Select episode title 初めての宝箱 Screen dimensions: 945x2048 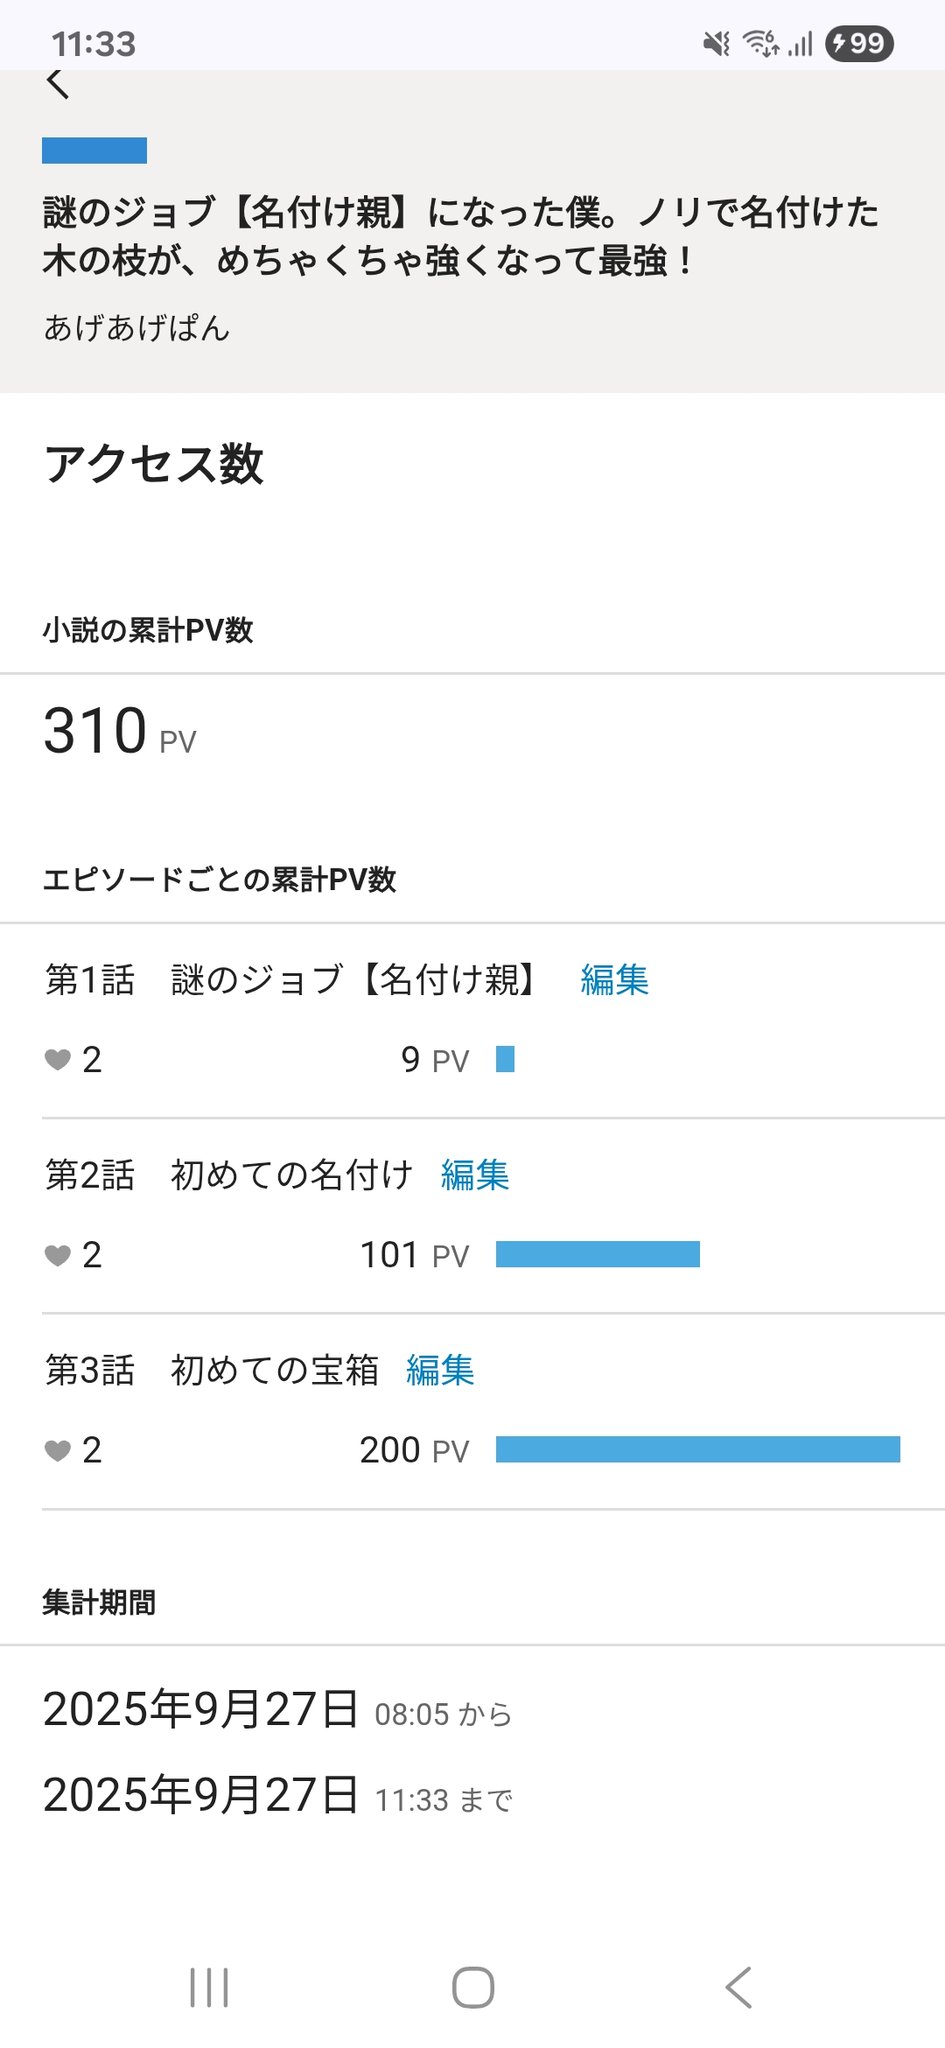[x=275, y=1369]
